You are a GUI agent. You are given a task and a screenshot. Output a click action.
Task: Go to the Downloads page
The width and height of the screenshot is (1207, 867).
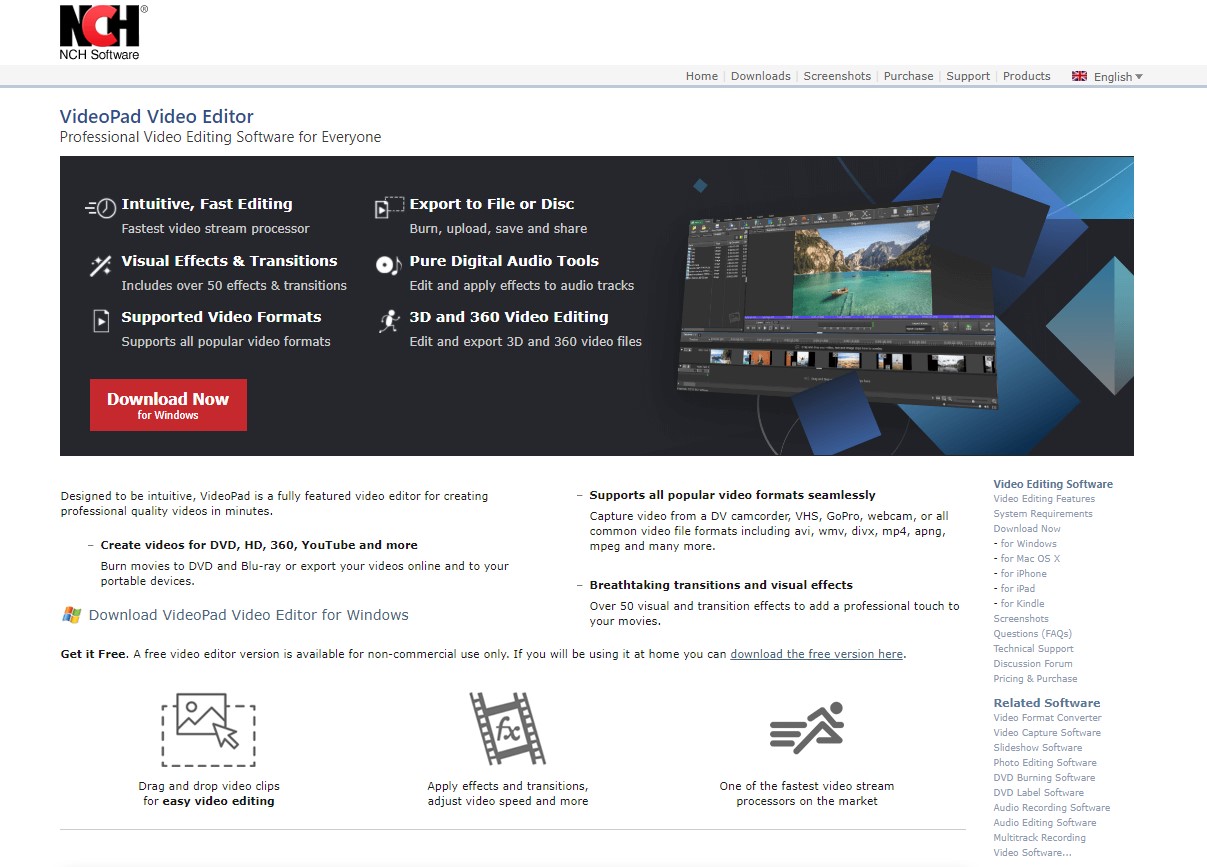[761, 76]
